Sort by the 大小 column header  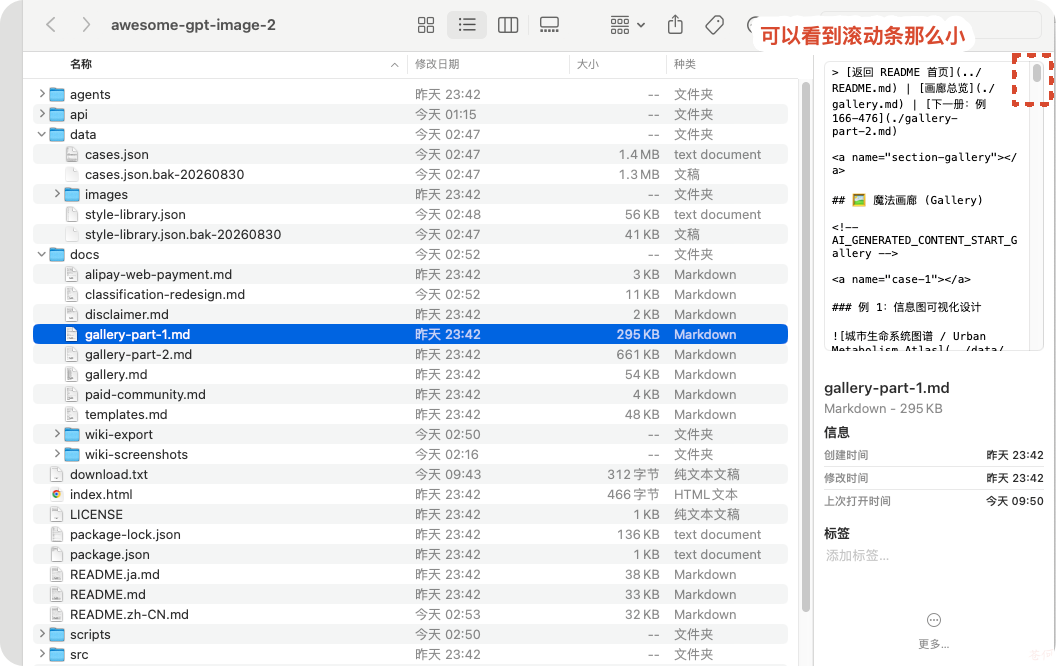pyautogui.click(x=588, y=64)
